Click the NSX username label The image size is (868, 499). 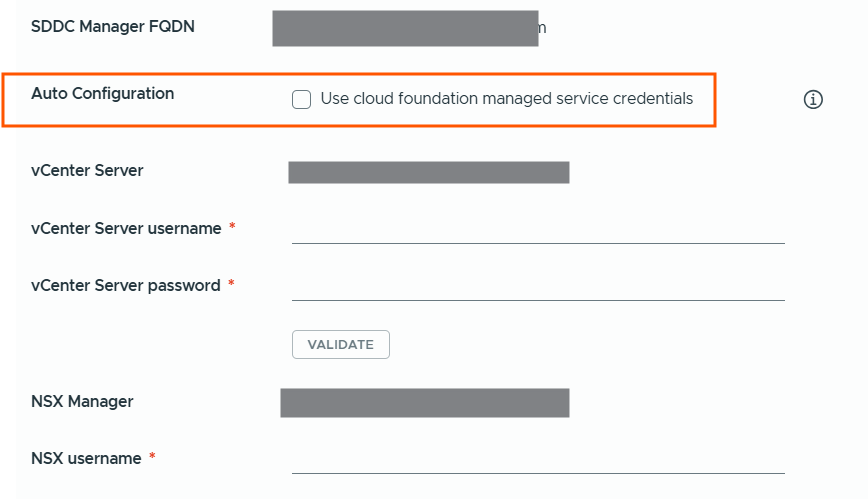tap(86, 459)
